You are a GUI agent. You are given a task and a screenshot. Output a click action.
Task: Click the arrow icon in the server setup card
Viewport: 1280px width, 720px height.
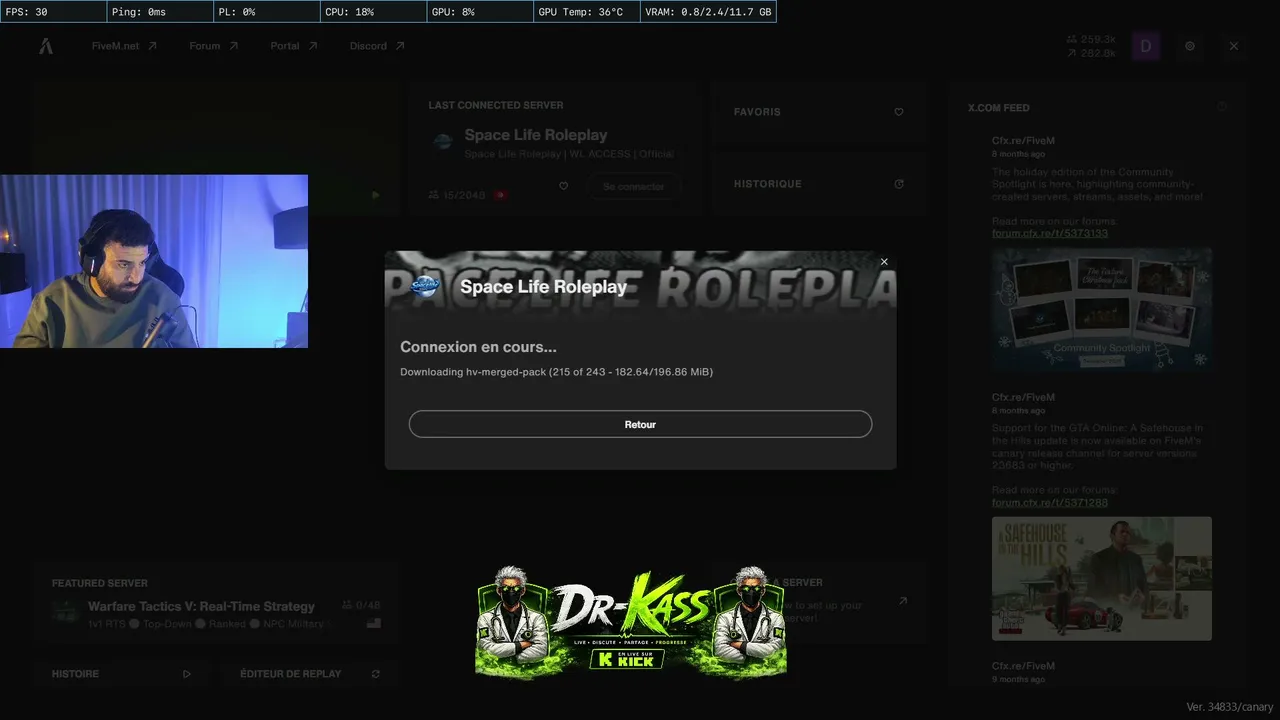pyautogui.click(x=902, y=601)
